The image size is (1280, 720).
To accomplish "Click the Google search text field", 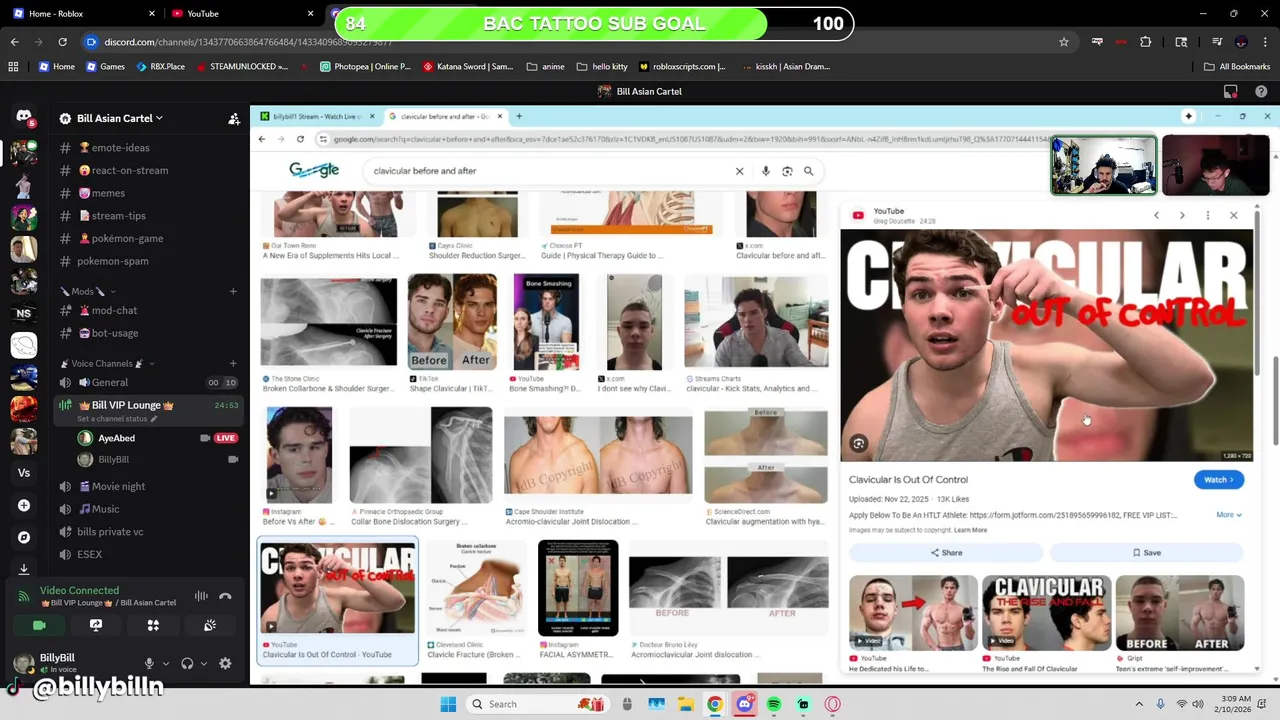I will (548, 171).
